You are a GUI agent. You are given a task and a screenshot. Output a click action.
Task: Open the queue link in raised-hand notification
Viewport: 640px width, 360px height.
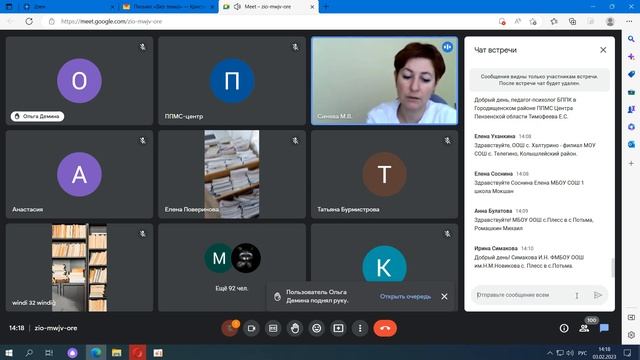405,296
